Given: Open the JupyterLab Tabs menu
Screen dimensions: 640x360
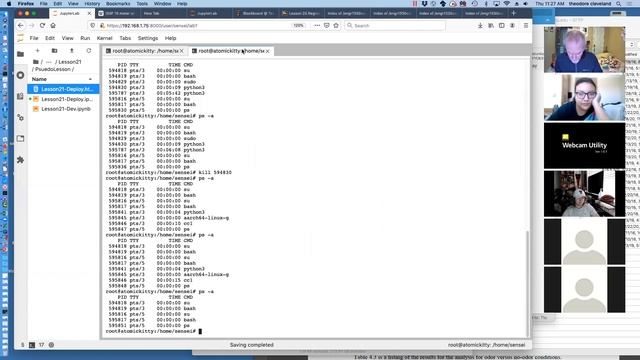Looking at the screenshot, I should 125,38.
